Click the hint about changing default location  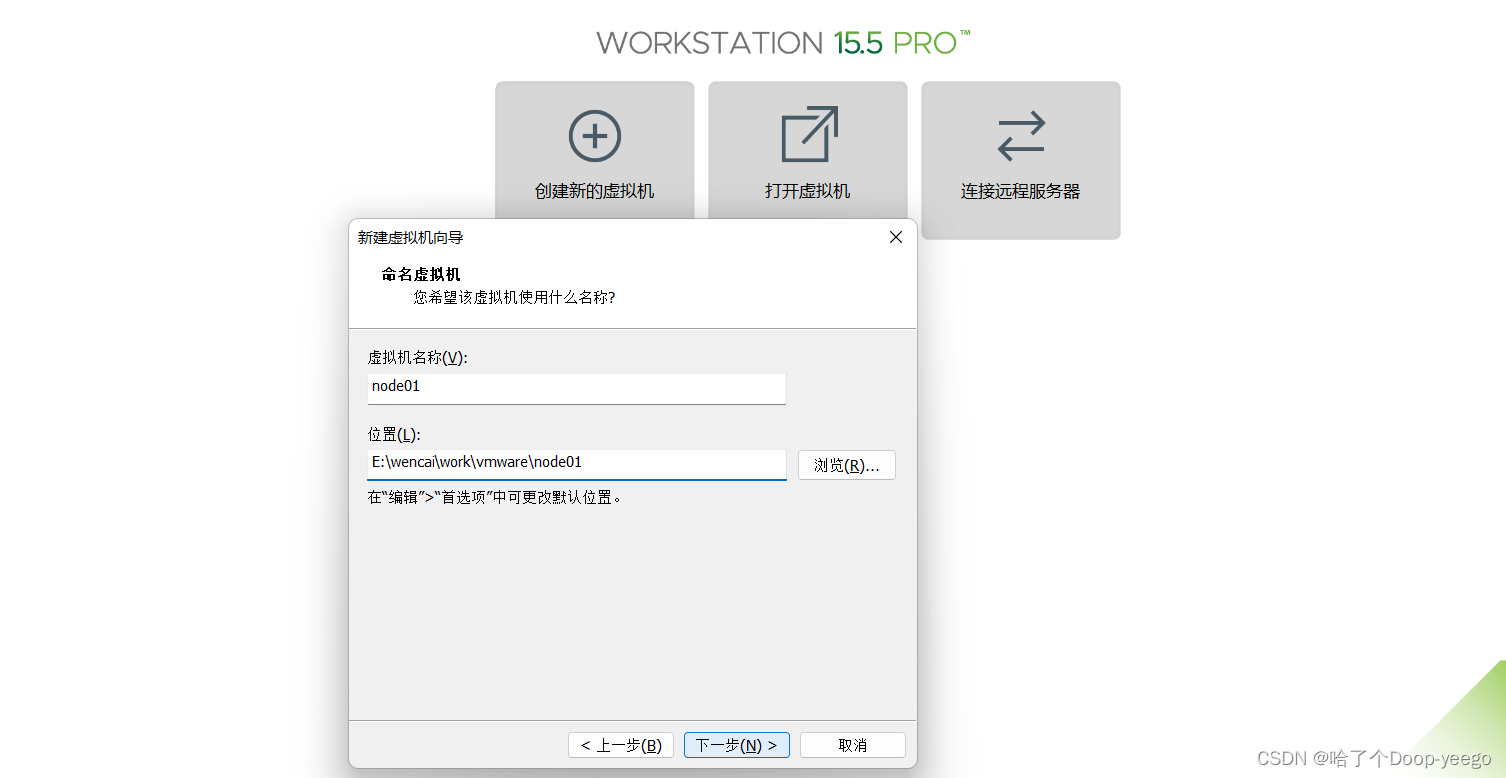pyautogui.click(x=495, y=497)
